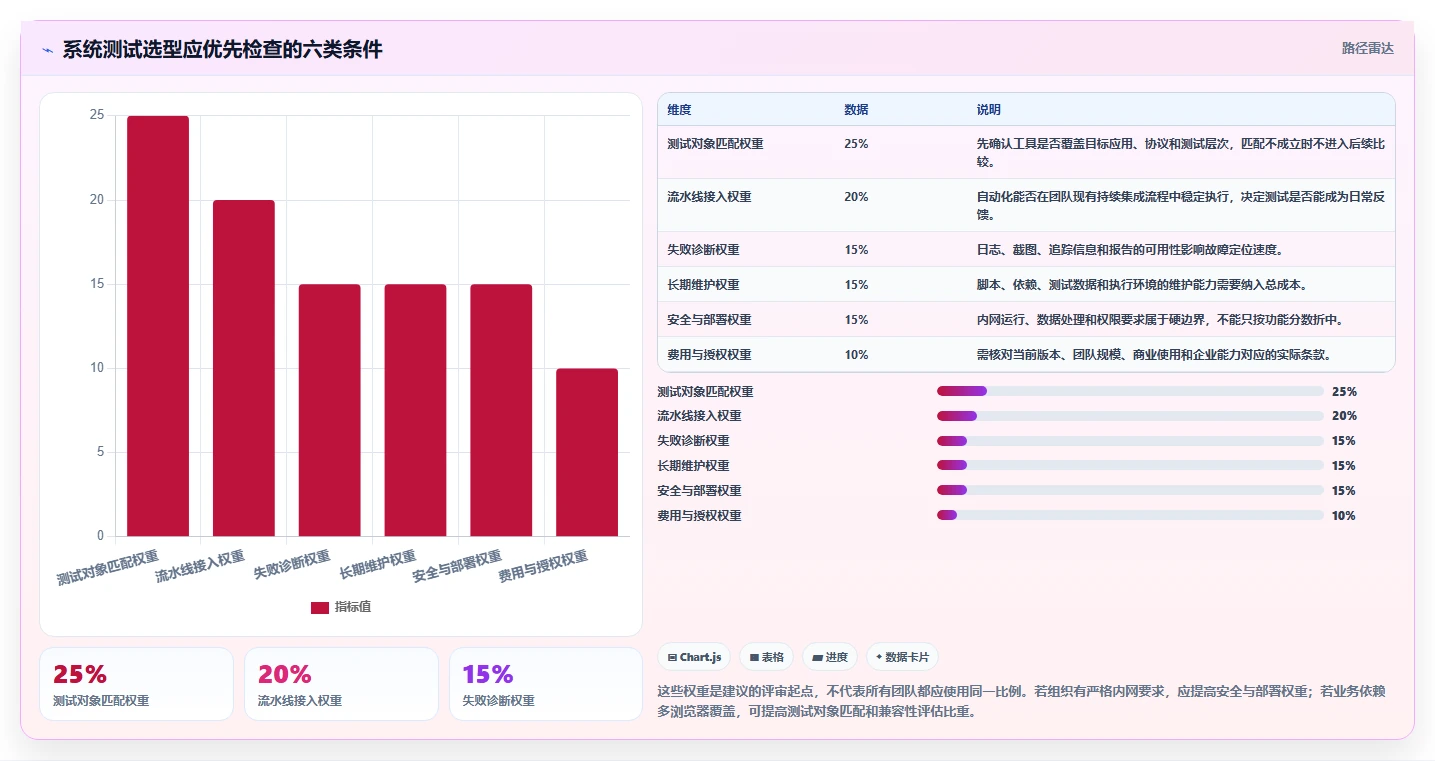The image size is (1435, 761).
Task: Click the 测试对象匹配权重 x-axis label
Action: (x=108, y=566)
